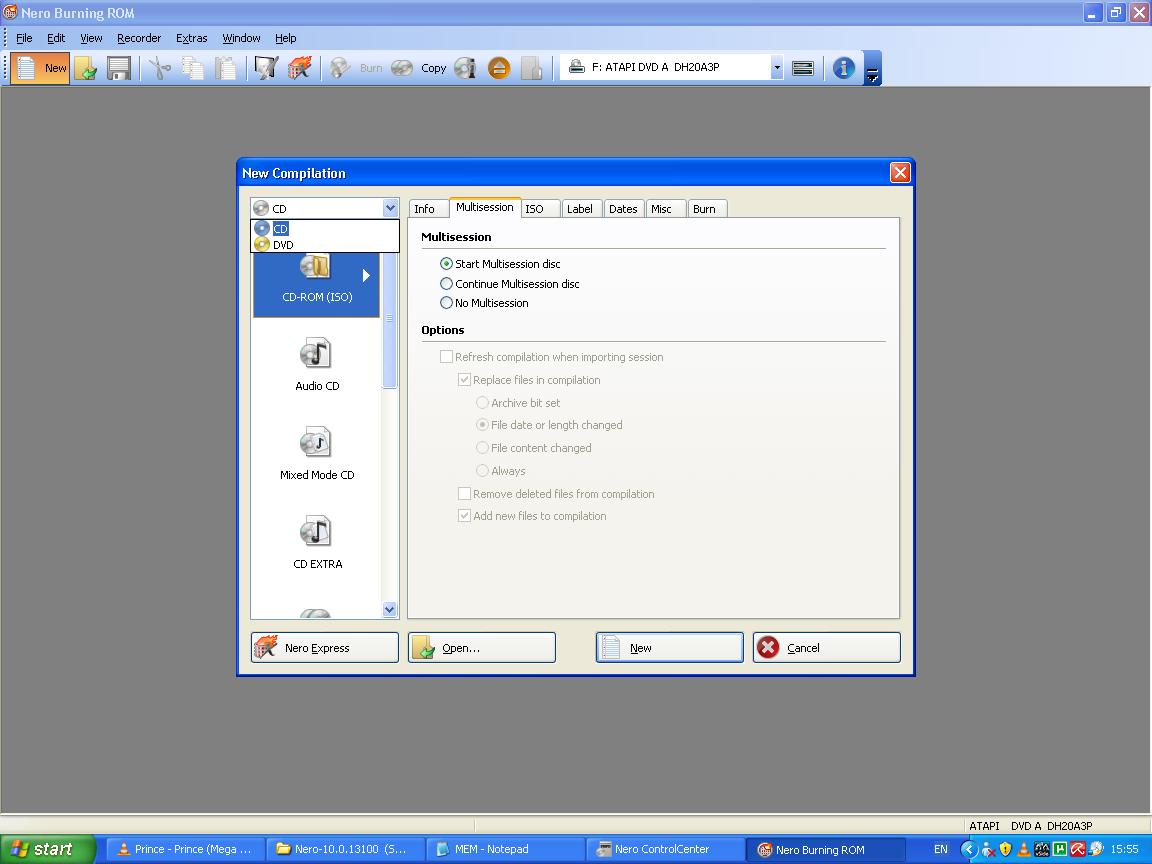The width and height of the screenshot is (1152, 864).
Task: Click the New compilation toolbar button
Action: [x=40, y=68]
